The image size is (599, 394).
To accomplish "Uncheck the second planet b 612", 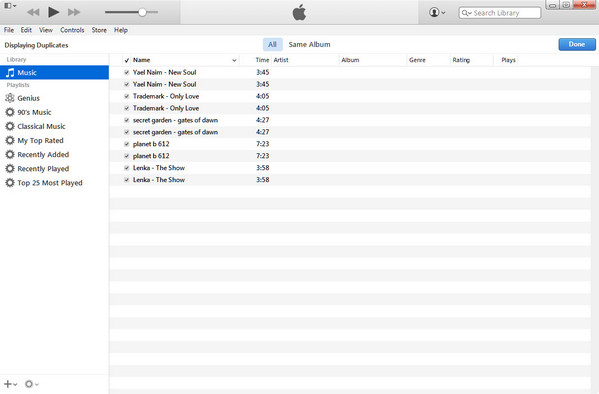I will (126, 156).
